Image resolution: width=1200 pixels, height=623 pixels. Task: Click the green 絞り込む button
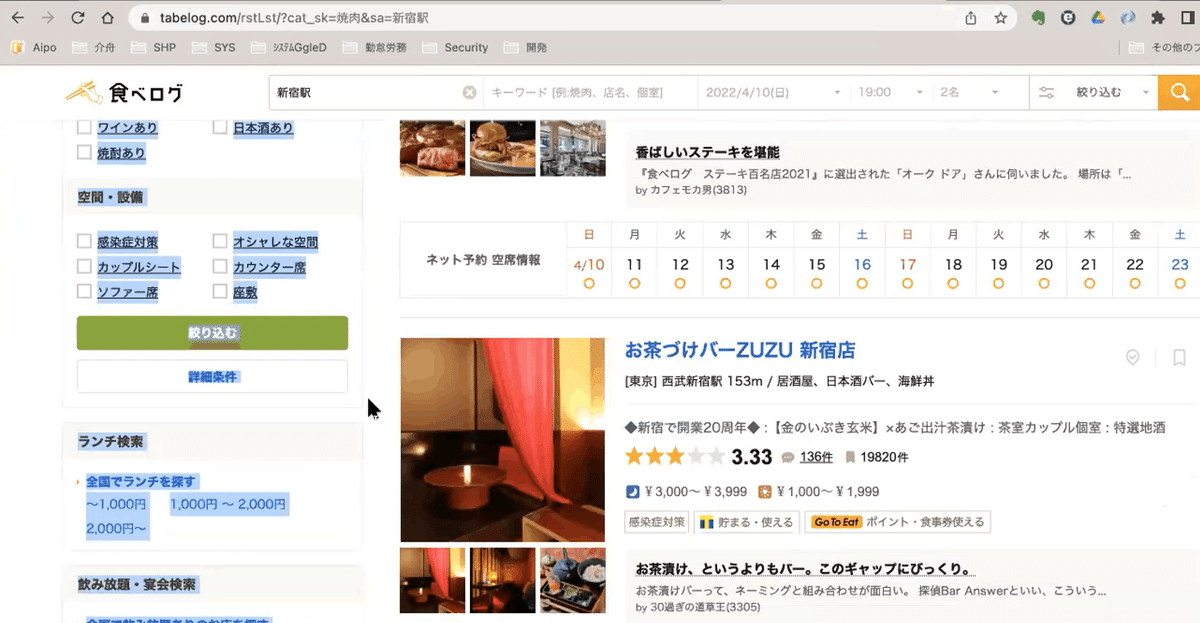212,333
